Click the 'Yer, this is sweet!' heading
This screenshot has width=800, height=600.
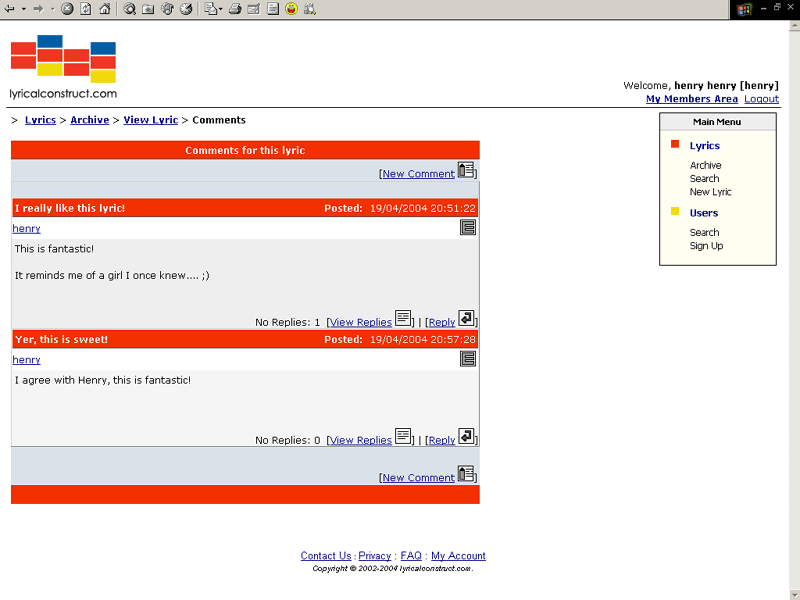(61, 339)
